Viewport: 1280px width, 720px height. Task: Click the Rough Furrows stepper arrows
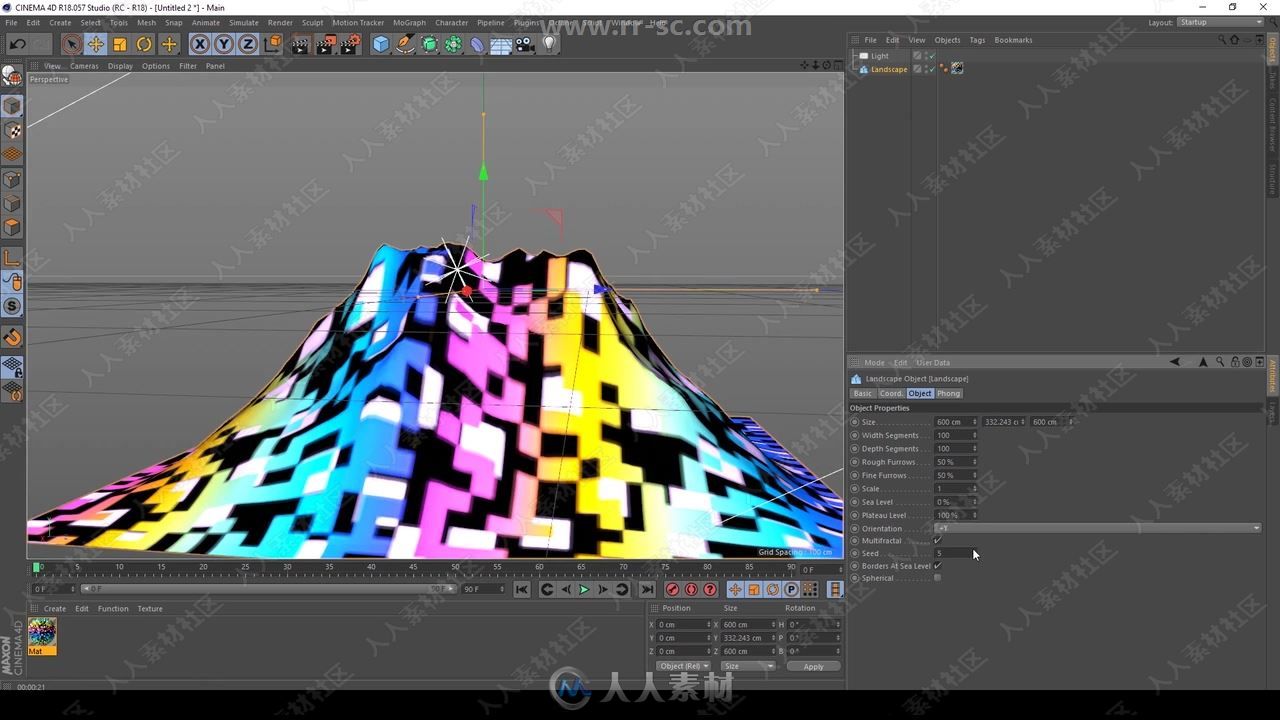pos(975,462)
